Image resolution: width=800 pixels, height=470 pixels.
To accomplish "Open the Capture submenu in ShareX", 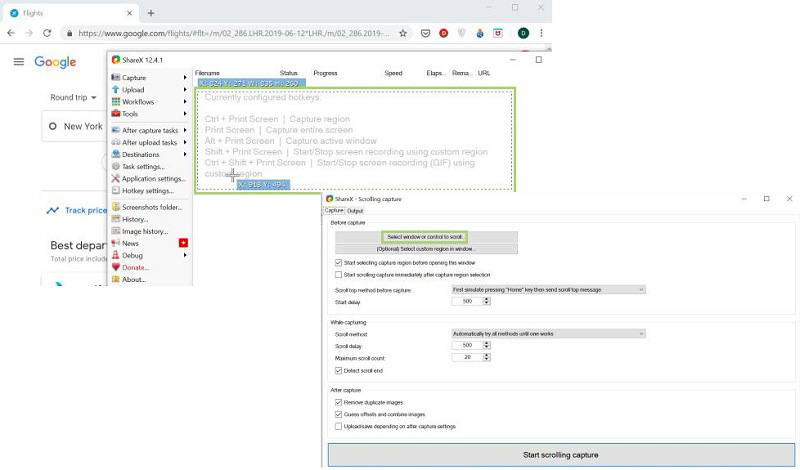I will [x=134, y=77].
